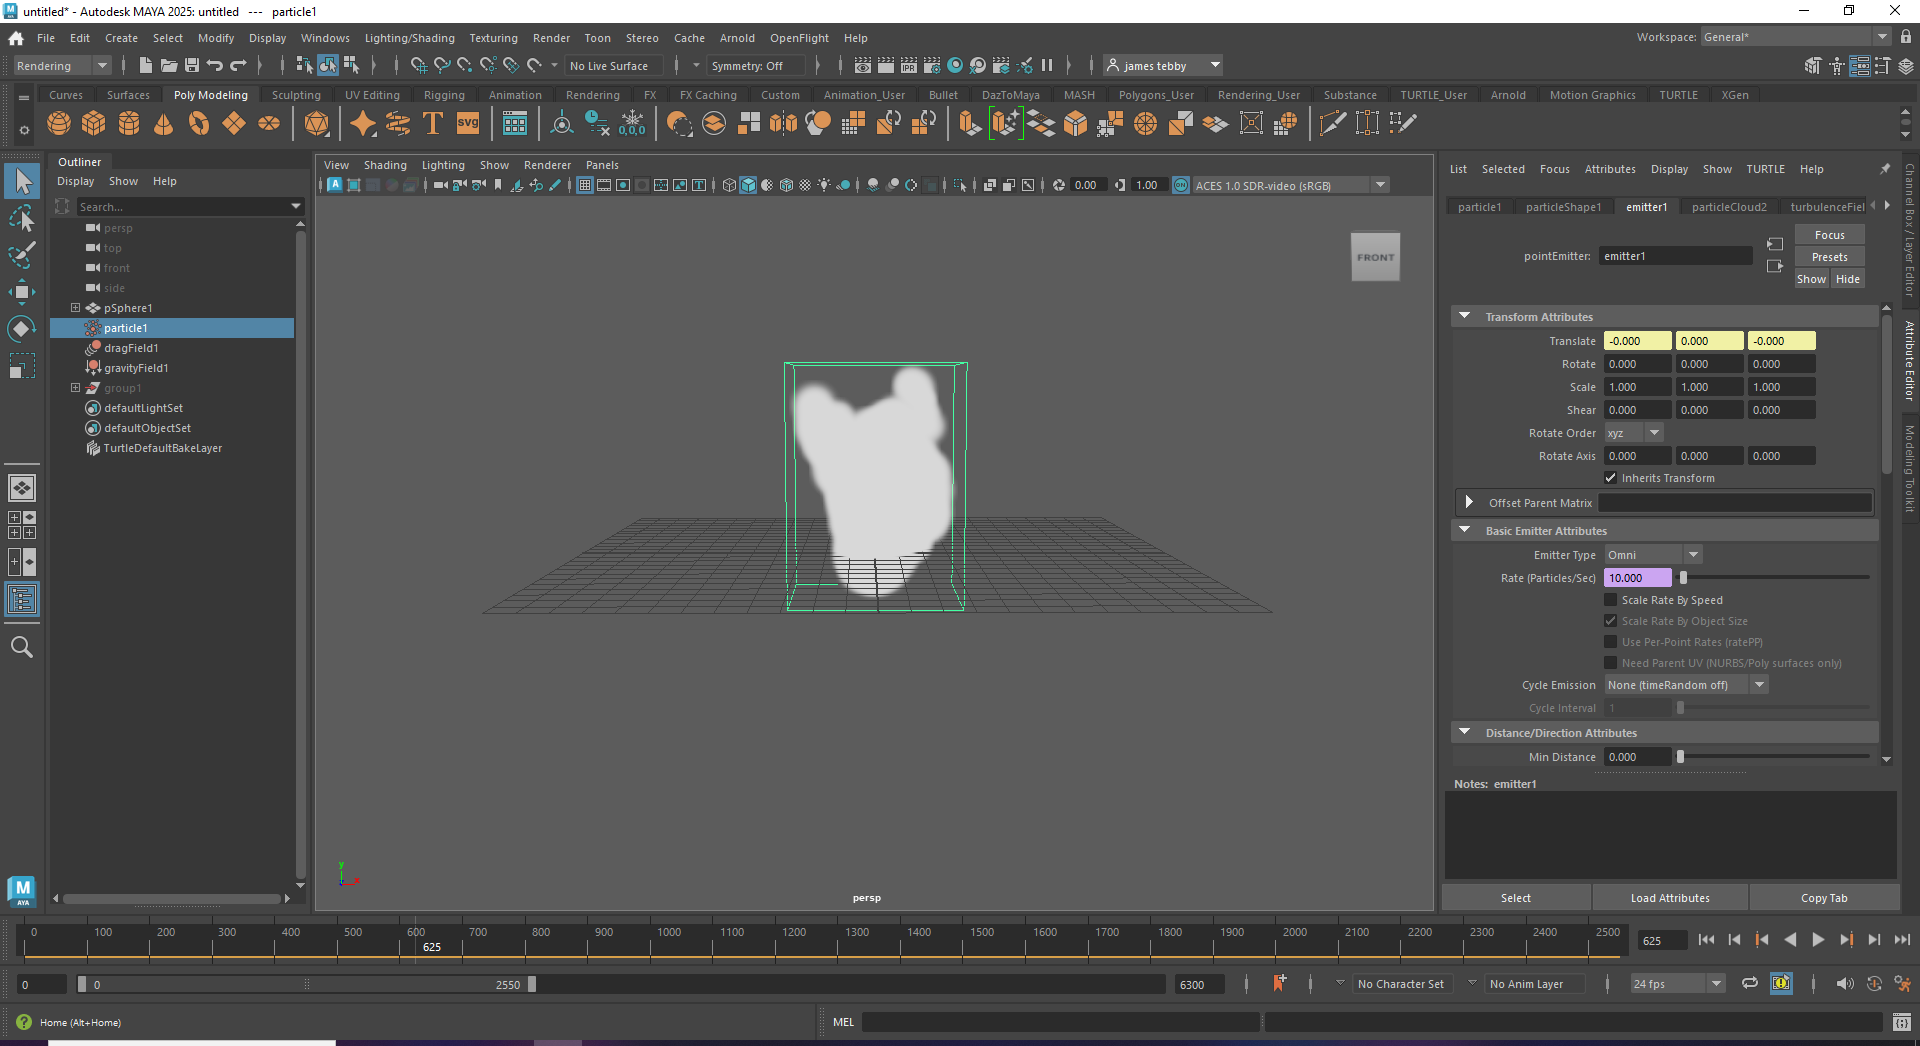Click the Load Attributes button
This screenshot has width=1920, height=1046.
[x=1669, y=897]
